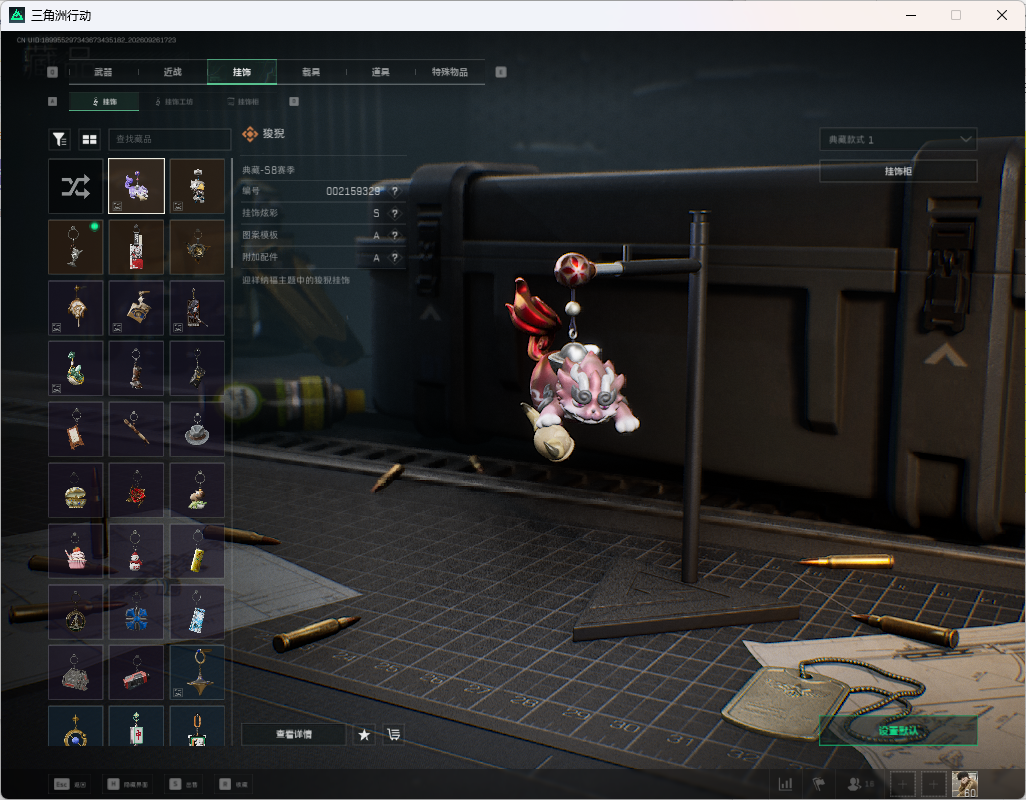This screenshot has height=800, width=1026.
Task: Open the friends list icon showing 16
Action: click(860, 783)
